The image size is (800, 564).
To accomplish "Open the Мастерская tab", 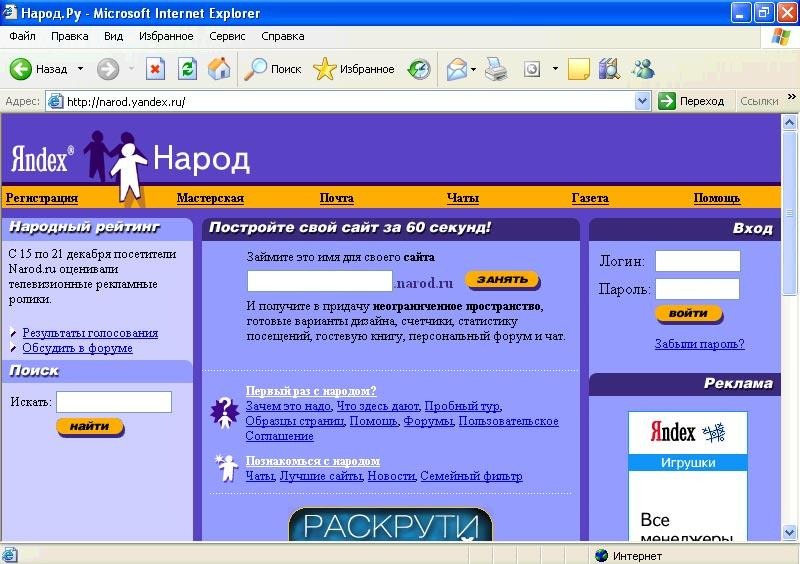I will pyautogui.click(x=210, y=198).
